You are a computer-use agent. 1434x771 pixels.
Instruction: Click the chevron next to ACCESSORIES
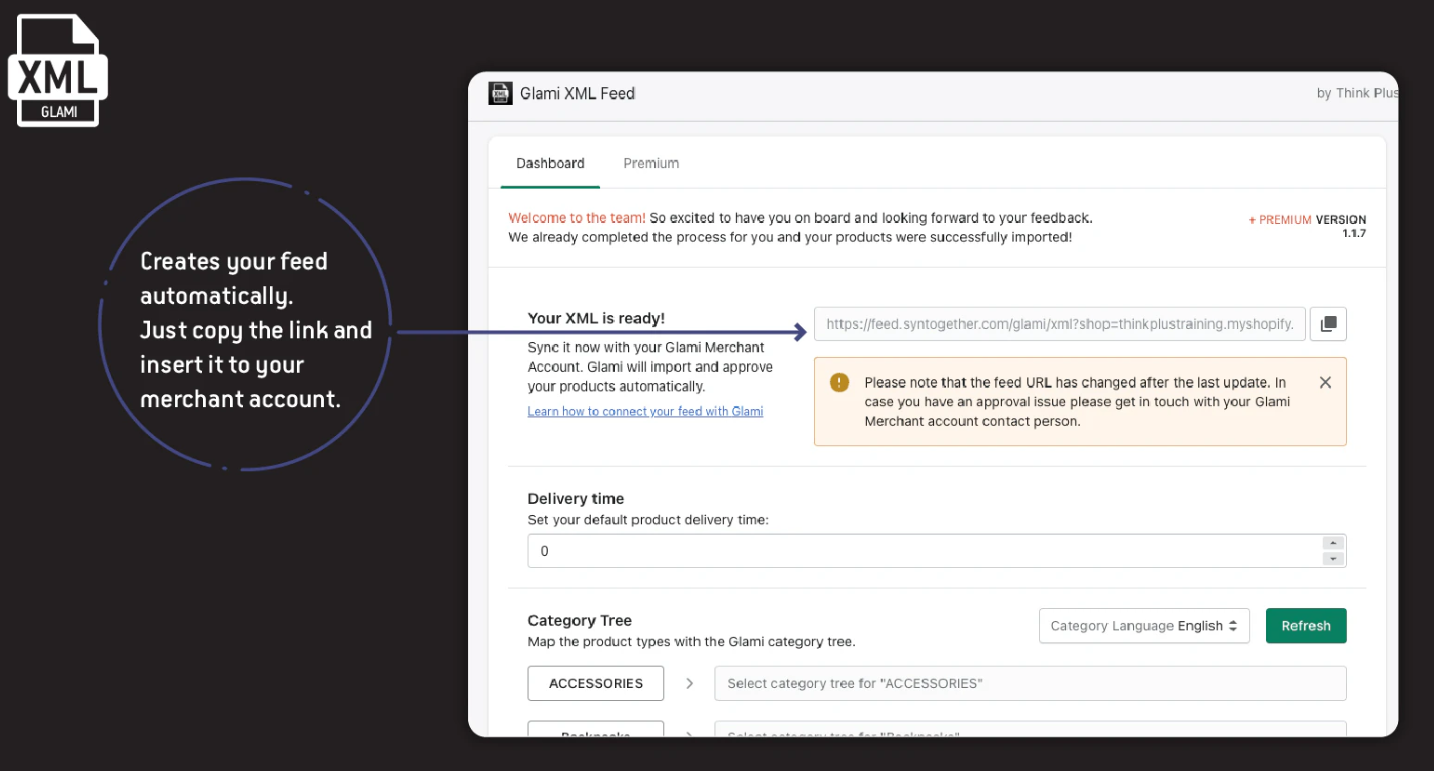690,683
